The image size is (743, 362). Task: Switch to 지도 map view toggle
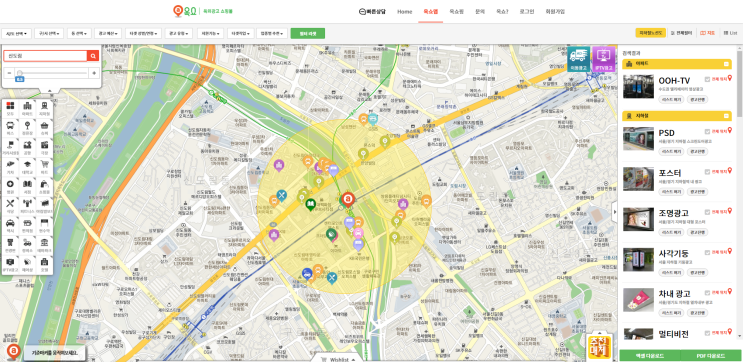(x=707, y=33)
